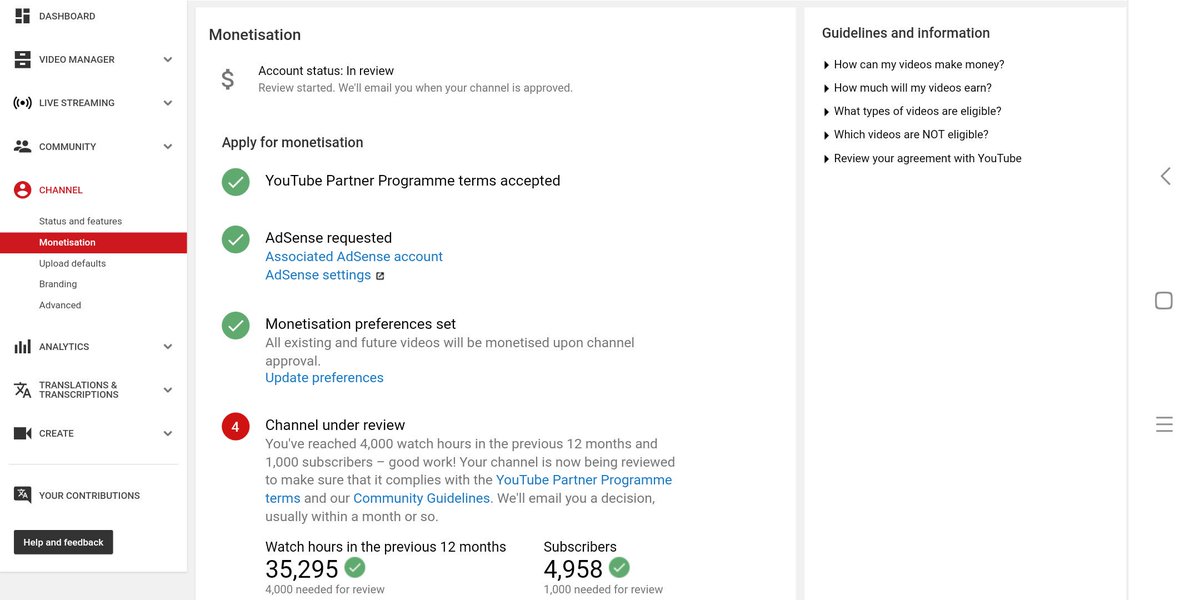
Task: Click the Video Manager icon
Action: click(x=22, y=60)
